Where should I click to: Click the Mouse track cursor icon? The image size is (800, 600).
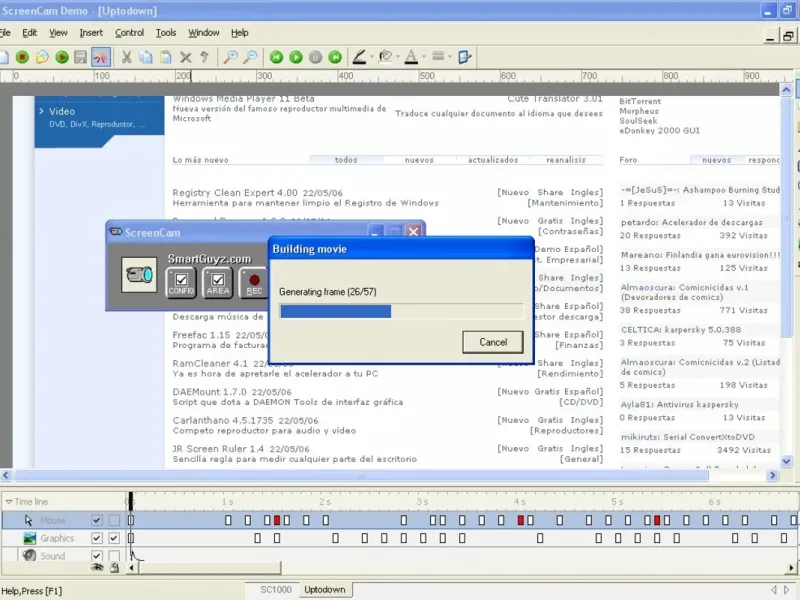(29, 520)
